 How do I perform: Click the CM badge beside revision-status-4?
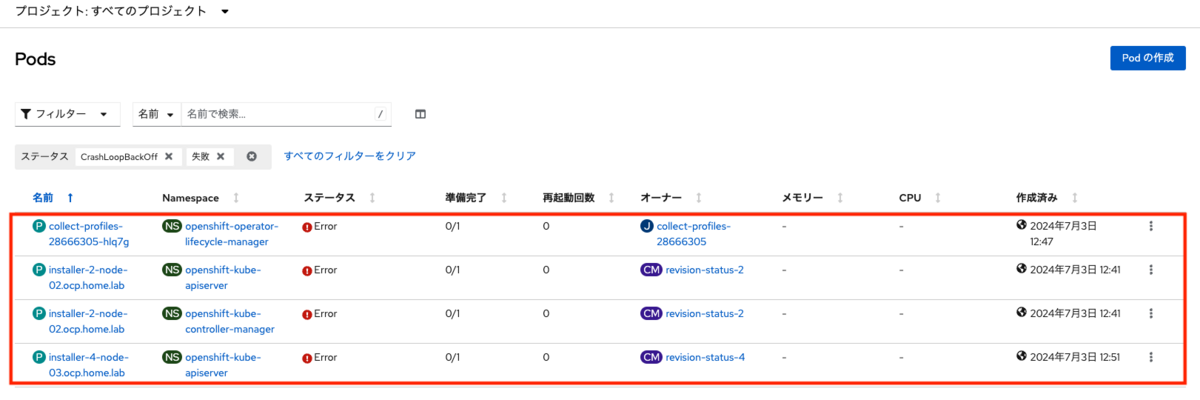(x=651, y=357)
